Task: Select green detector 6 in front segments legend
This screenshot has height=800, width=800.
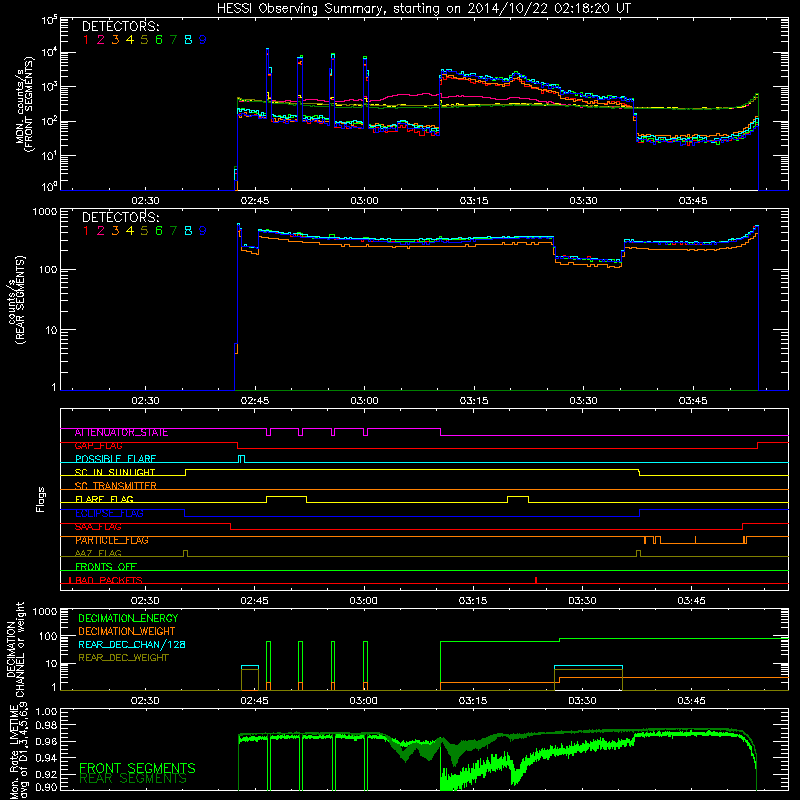Action: 159,40
